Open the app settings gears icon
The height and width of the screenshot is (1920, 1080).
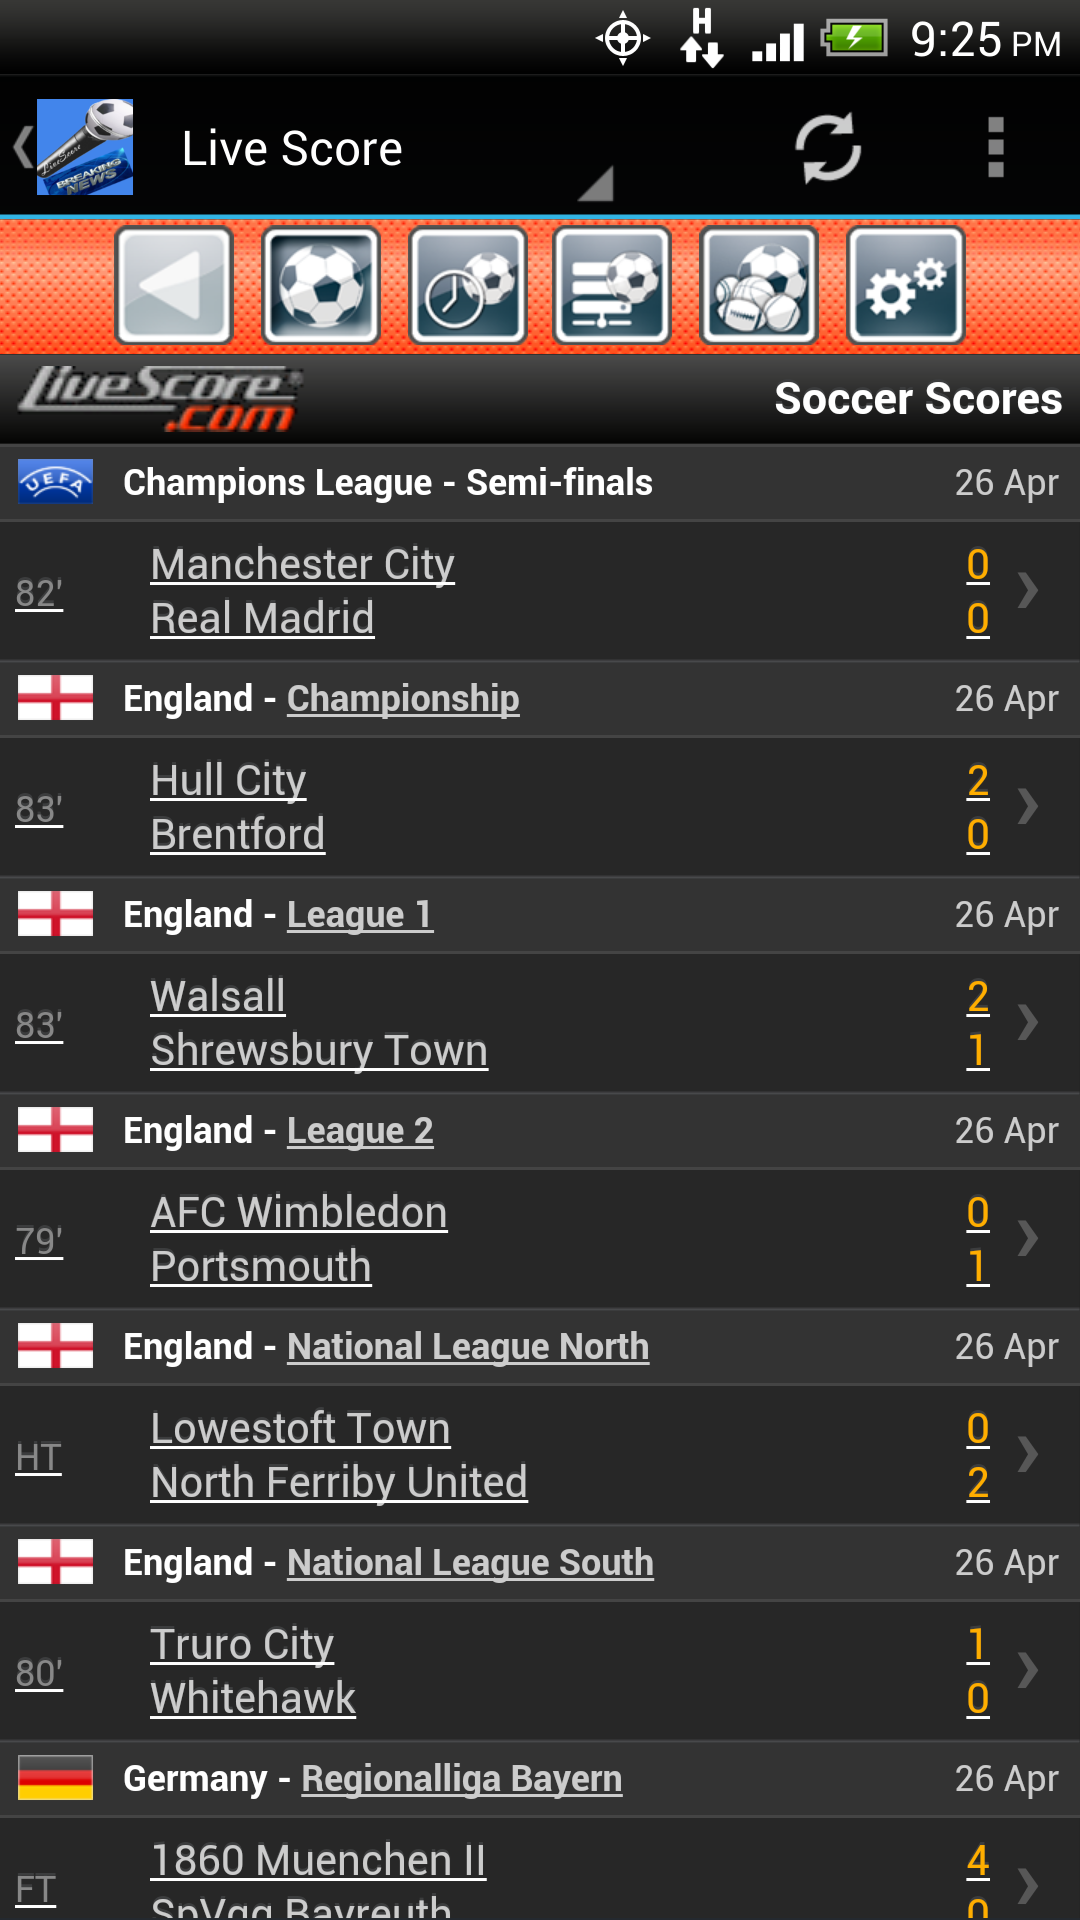[905, 285]
